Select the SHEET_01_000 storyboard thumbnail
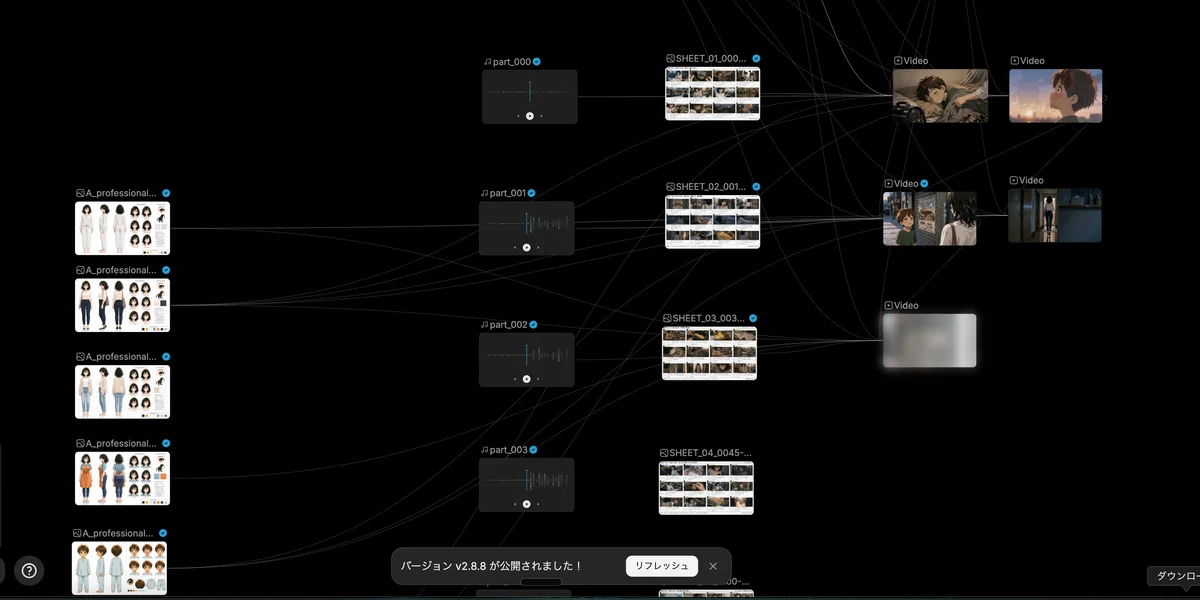 click(x=713, y=94)
